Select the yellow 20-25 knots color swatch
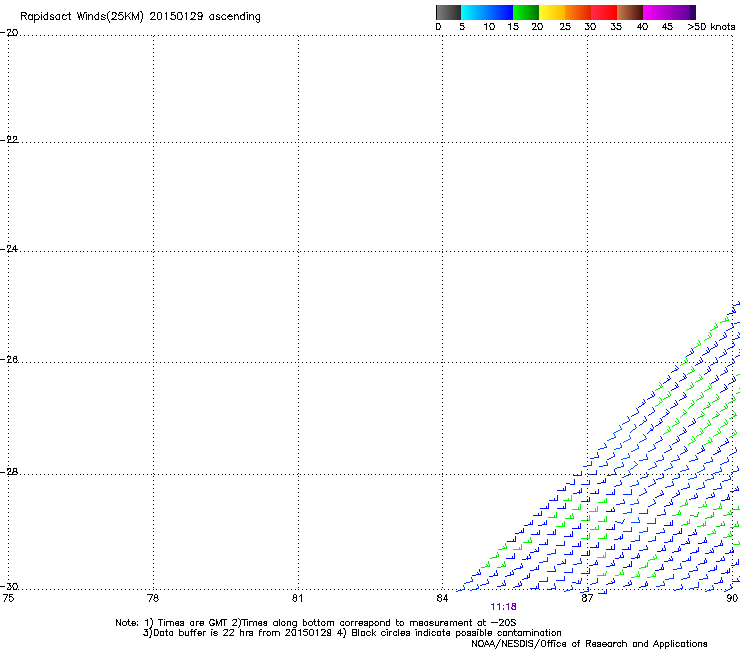This screenshot has width=740, height=650. pyautogui.click(x=552, y=12)
